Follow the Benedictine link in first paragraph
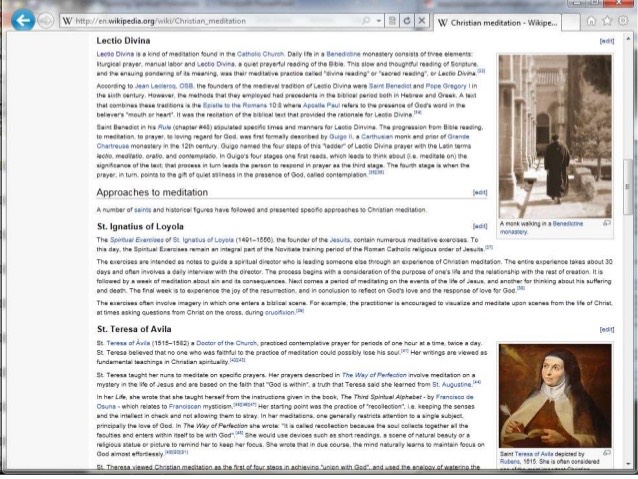The width and height of the screenshot is (638, 479). (x=343, y=54)
